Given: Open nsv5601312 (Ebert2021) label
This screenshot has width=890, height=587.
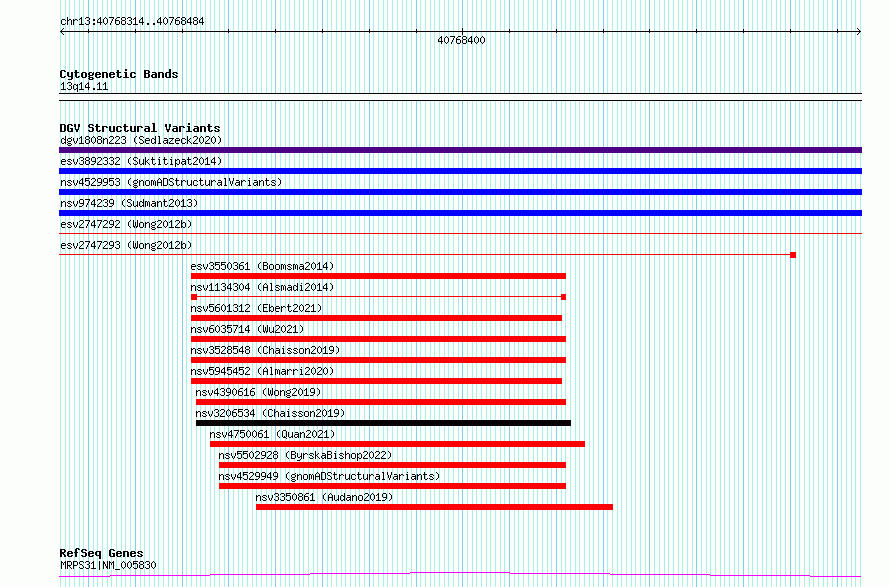Looking at the screenshot, I should pyautogui.click(x=256, y=308).
